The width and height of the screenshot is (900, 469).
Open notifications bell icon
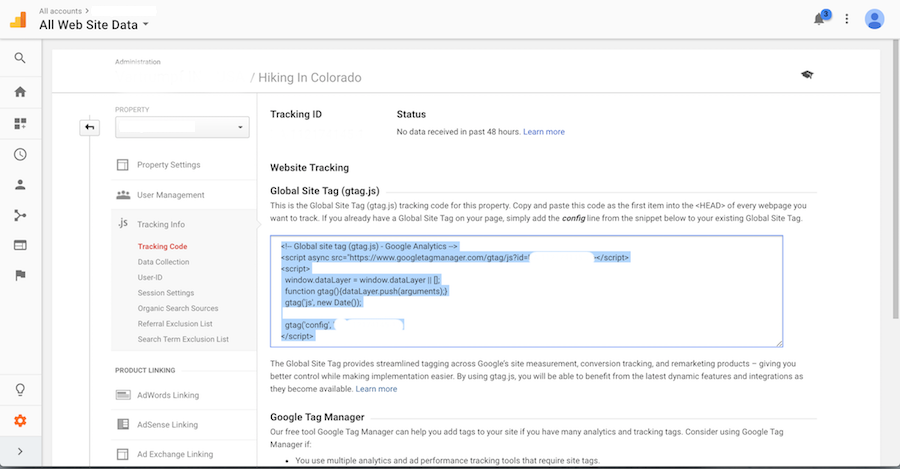click(x=820, y=19)
